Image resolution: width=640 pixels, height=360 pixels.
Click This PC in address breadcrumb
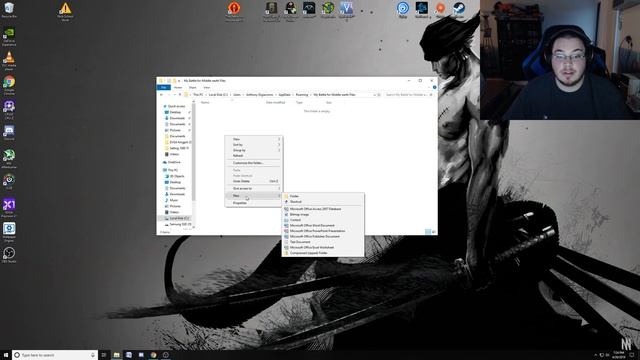(x=198, y=95)
